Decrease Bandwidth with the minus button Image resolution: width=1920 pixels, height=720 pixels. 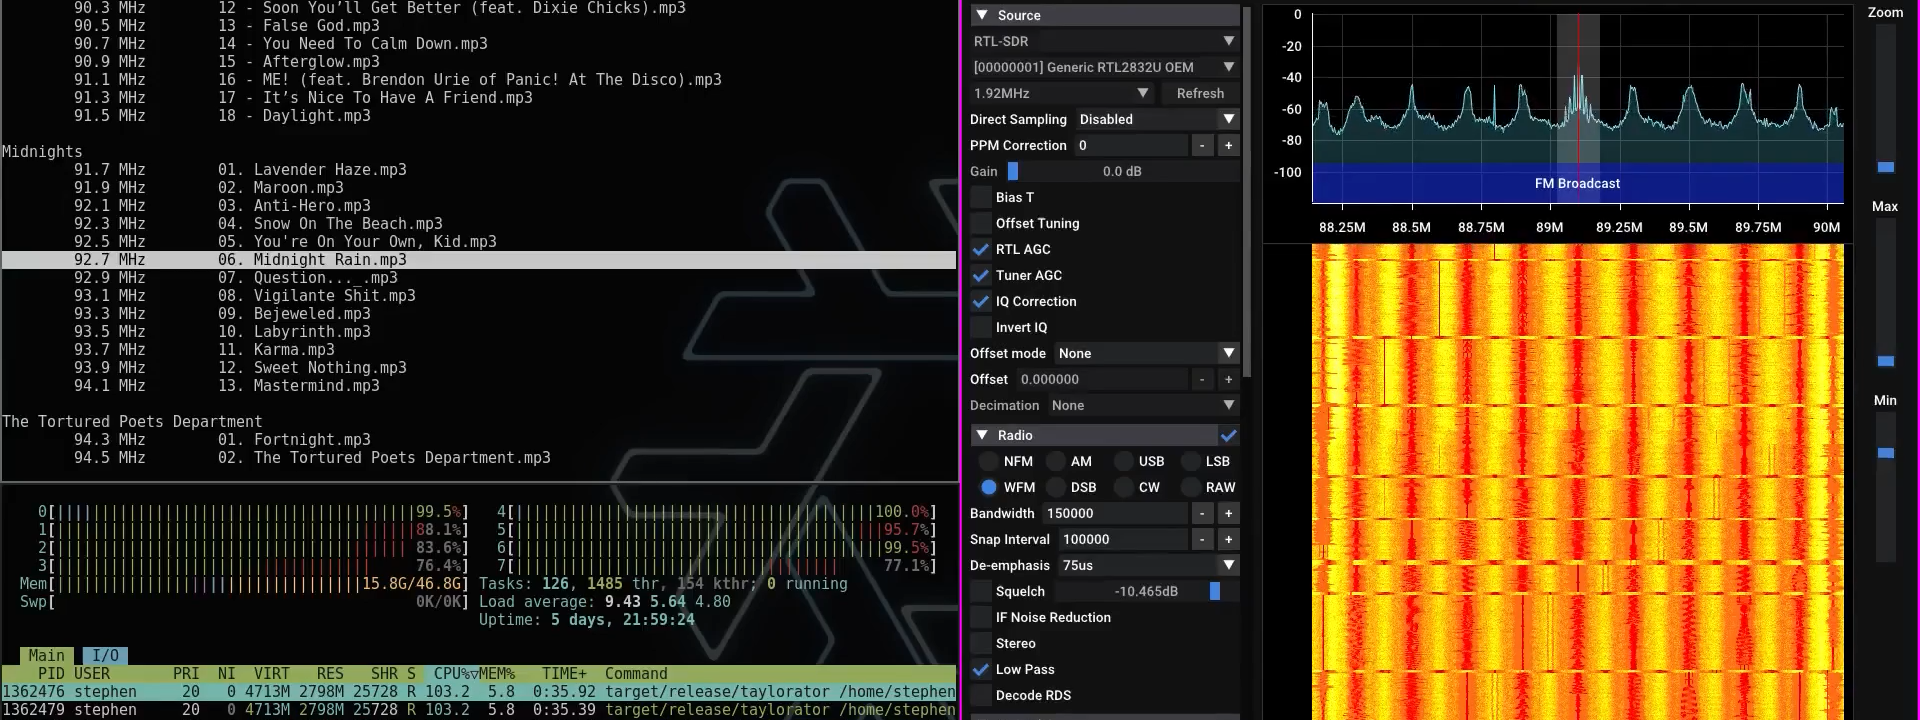(1202, 513)
